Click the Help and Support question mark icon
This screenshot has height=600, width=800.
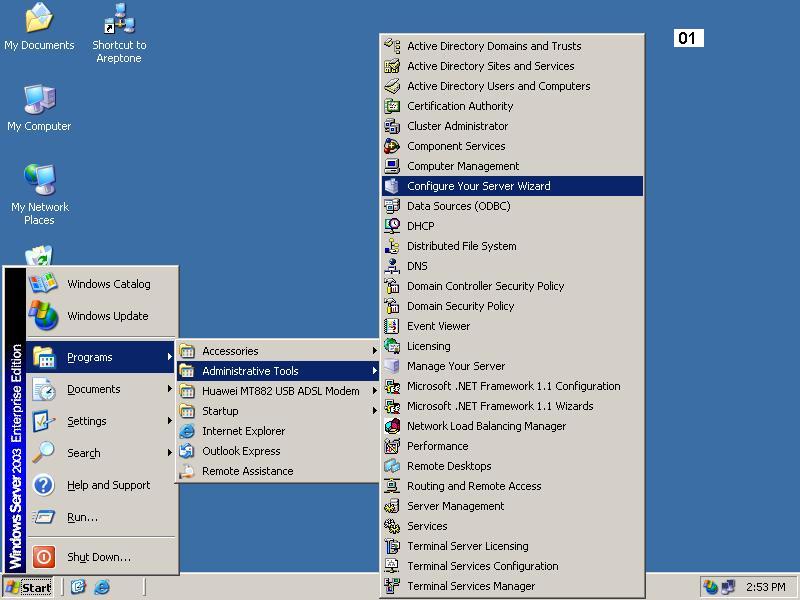pyautogui.click(x=43, y=485)
